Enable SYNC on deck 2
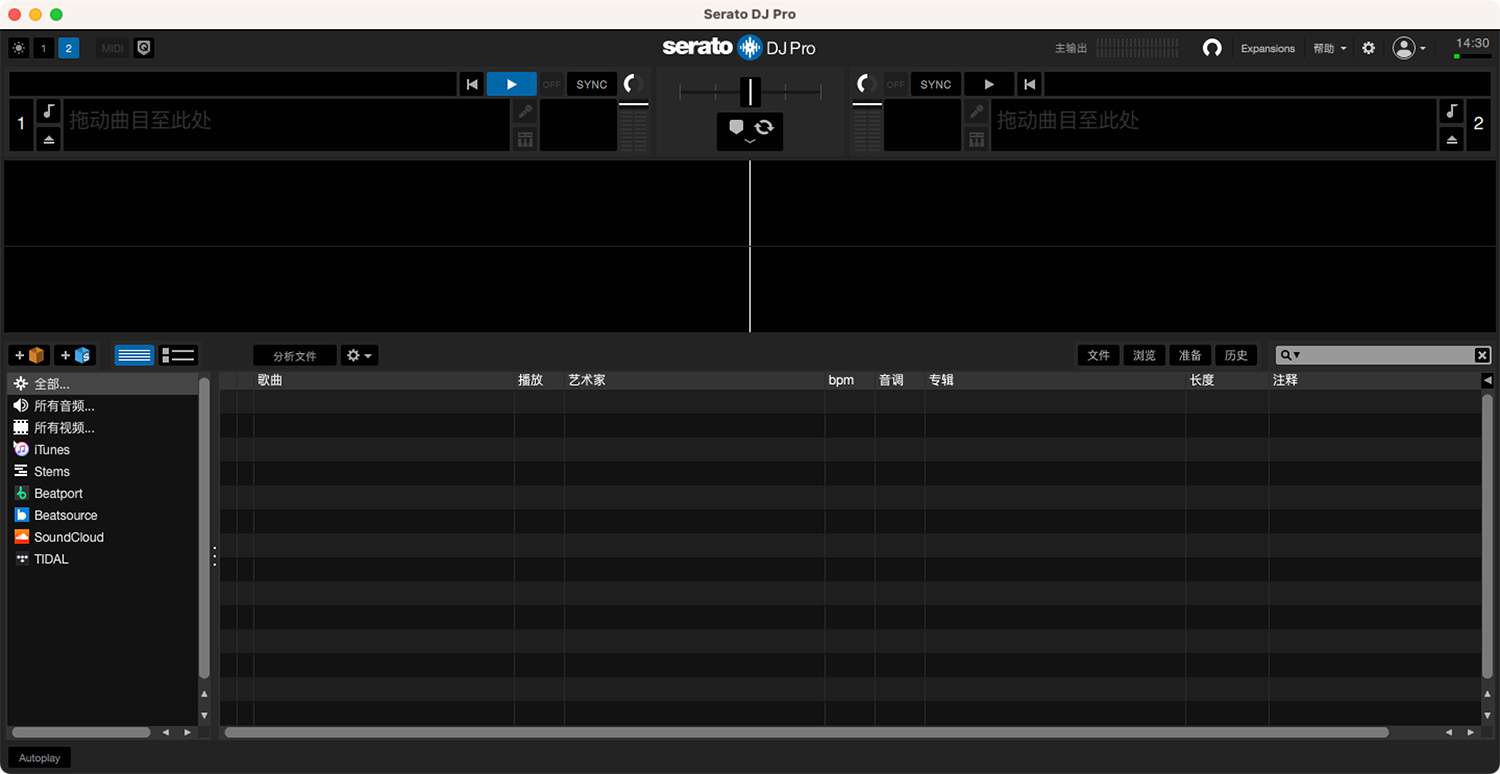The image size is (1500, 774). [x=936, y=84]
